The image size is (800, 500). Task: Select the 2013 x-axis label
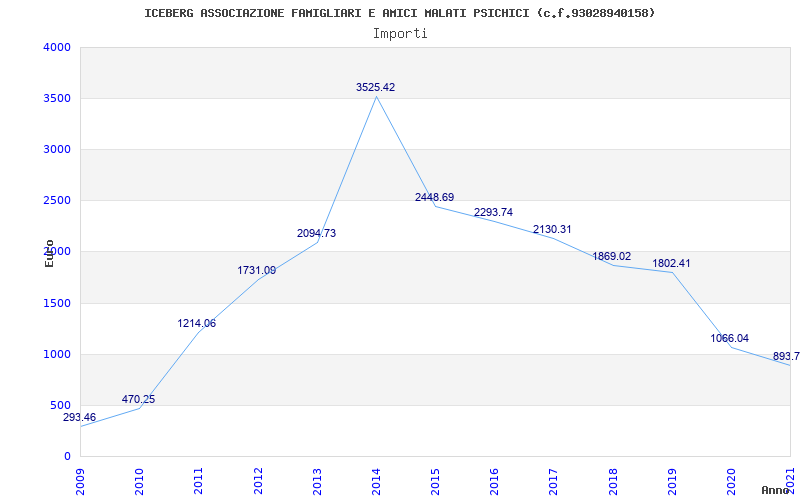tap(317, 481)
